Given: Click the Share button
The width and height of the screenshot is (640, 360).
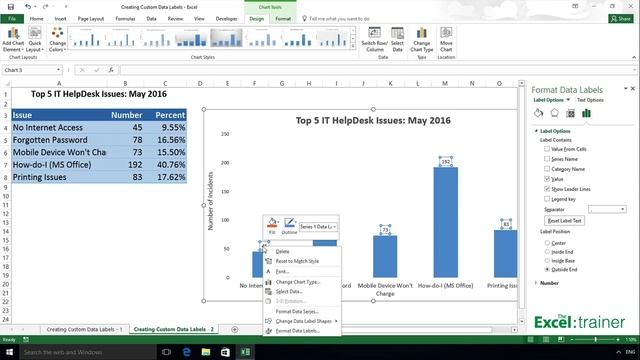Looking at the screenshot, I should click(x=621, y=19).
